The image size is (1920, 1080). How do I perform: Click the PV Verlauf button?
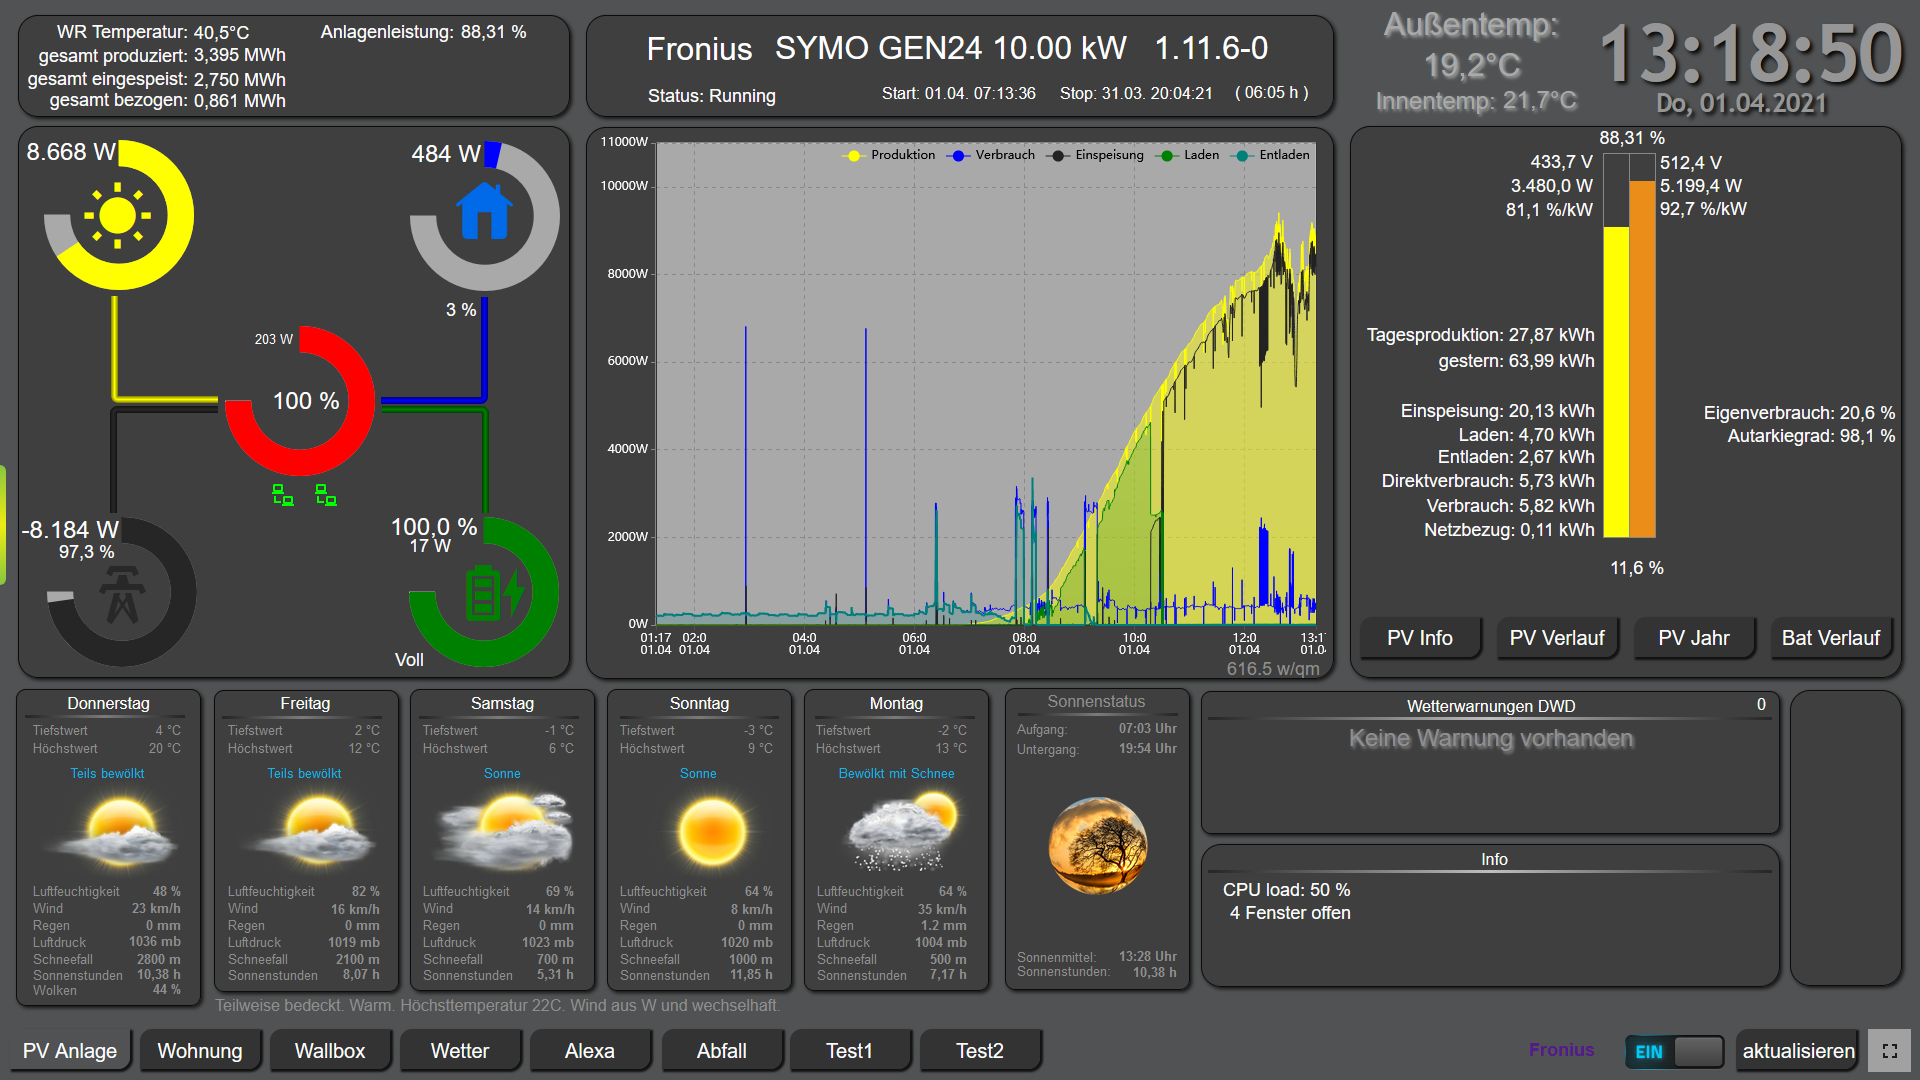coord(1557,638)
